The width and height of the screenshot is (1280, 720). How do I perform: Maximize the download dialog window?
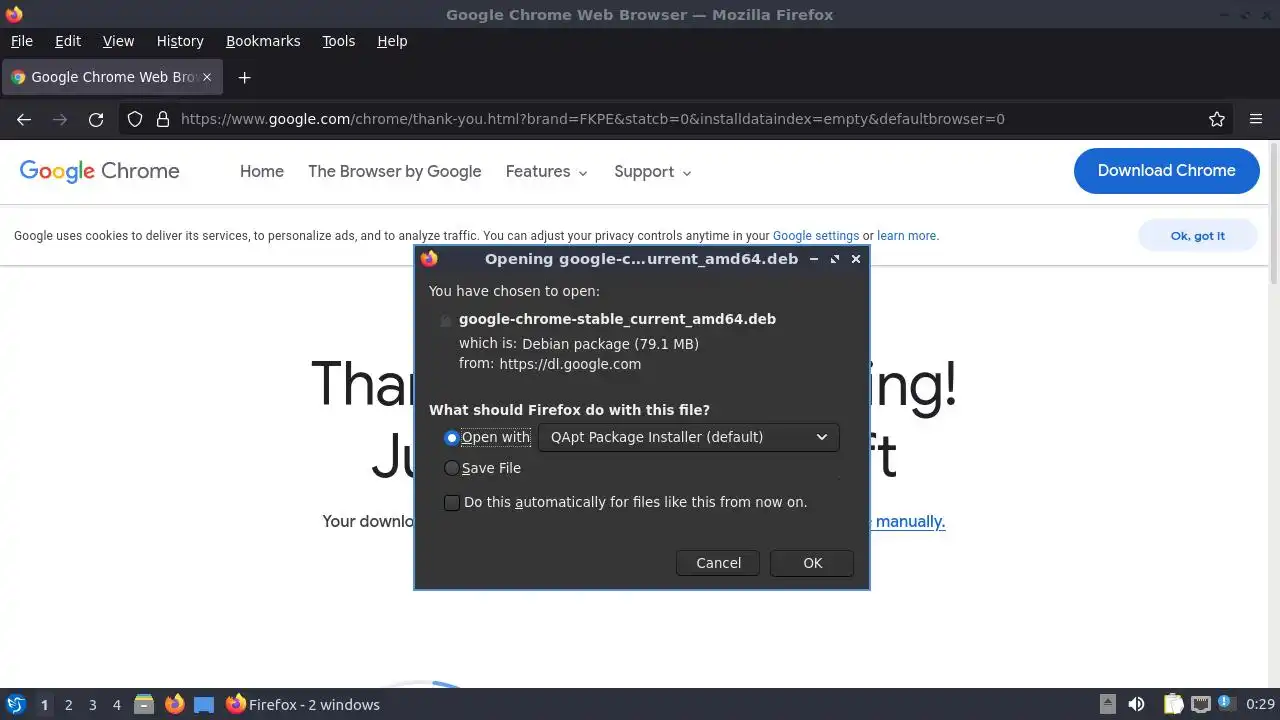(835, 259)
